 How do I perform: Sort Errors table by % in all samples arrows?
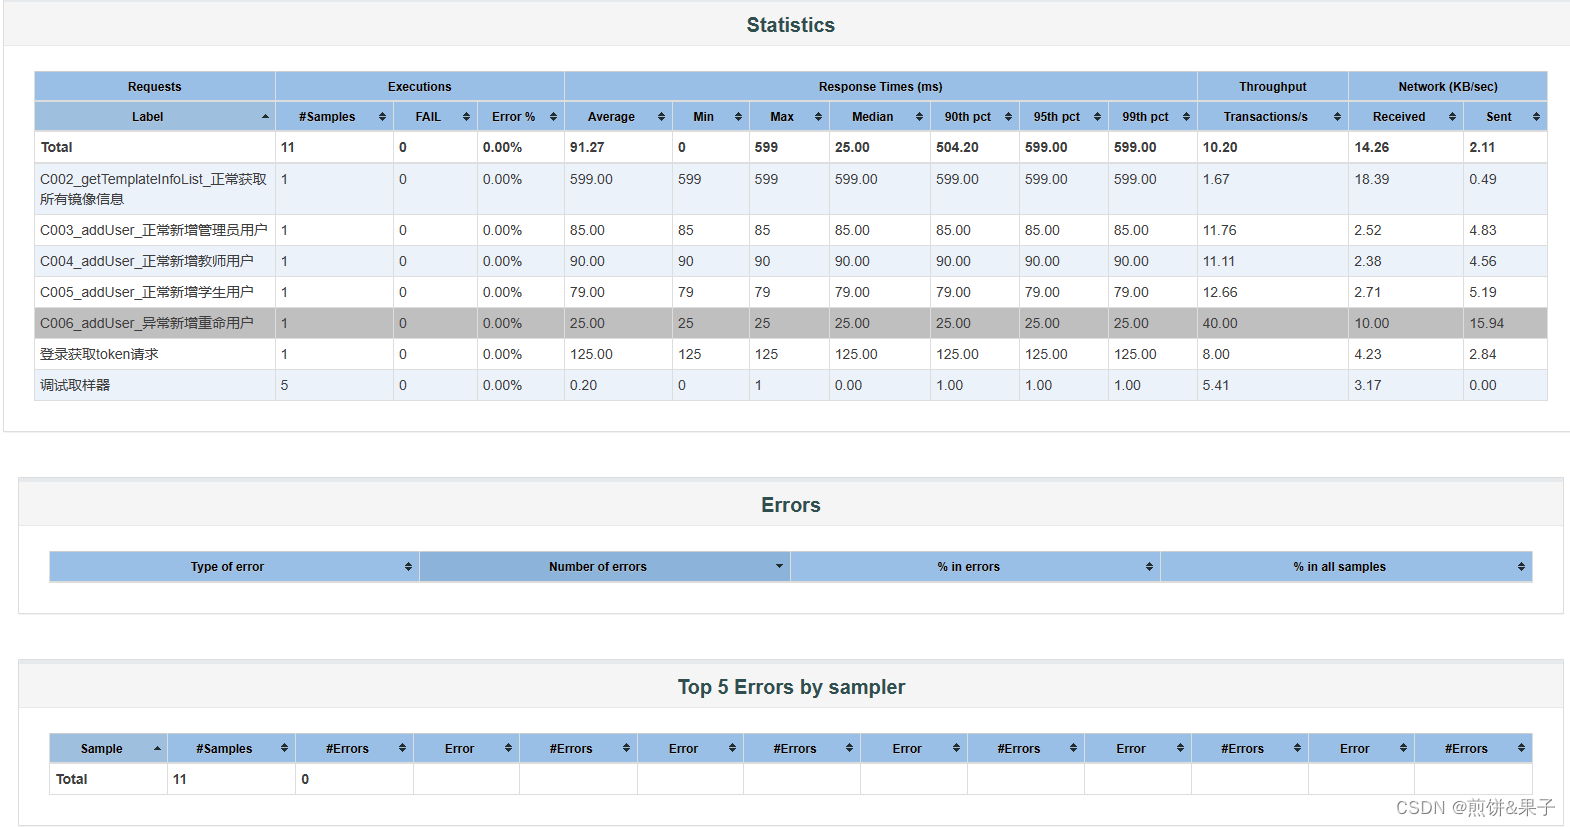(1521, 567)
